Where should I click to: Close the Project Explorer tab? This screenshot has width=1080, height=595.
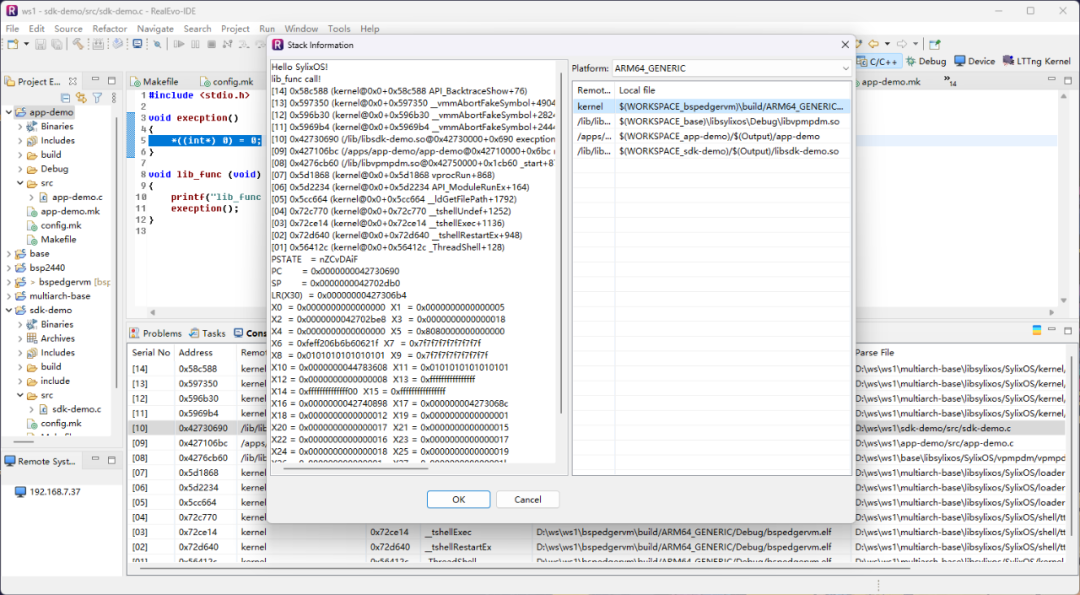[x=72, y=81]
